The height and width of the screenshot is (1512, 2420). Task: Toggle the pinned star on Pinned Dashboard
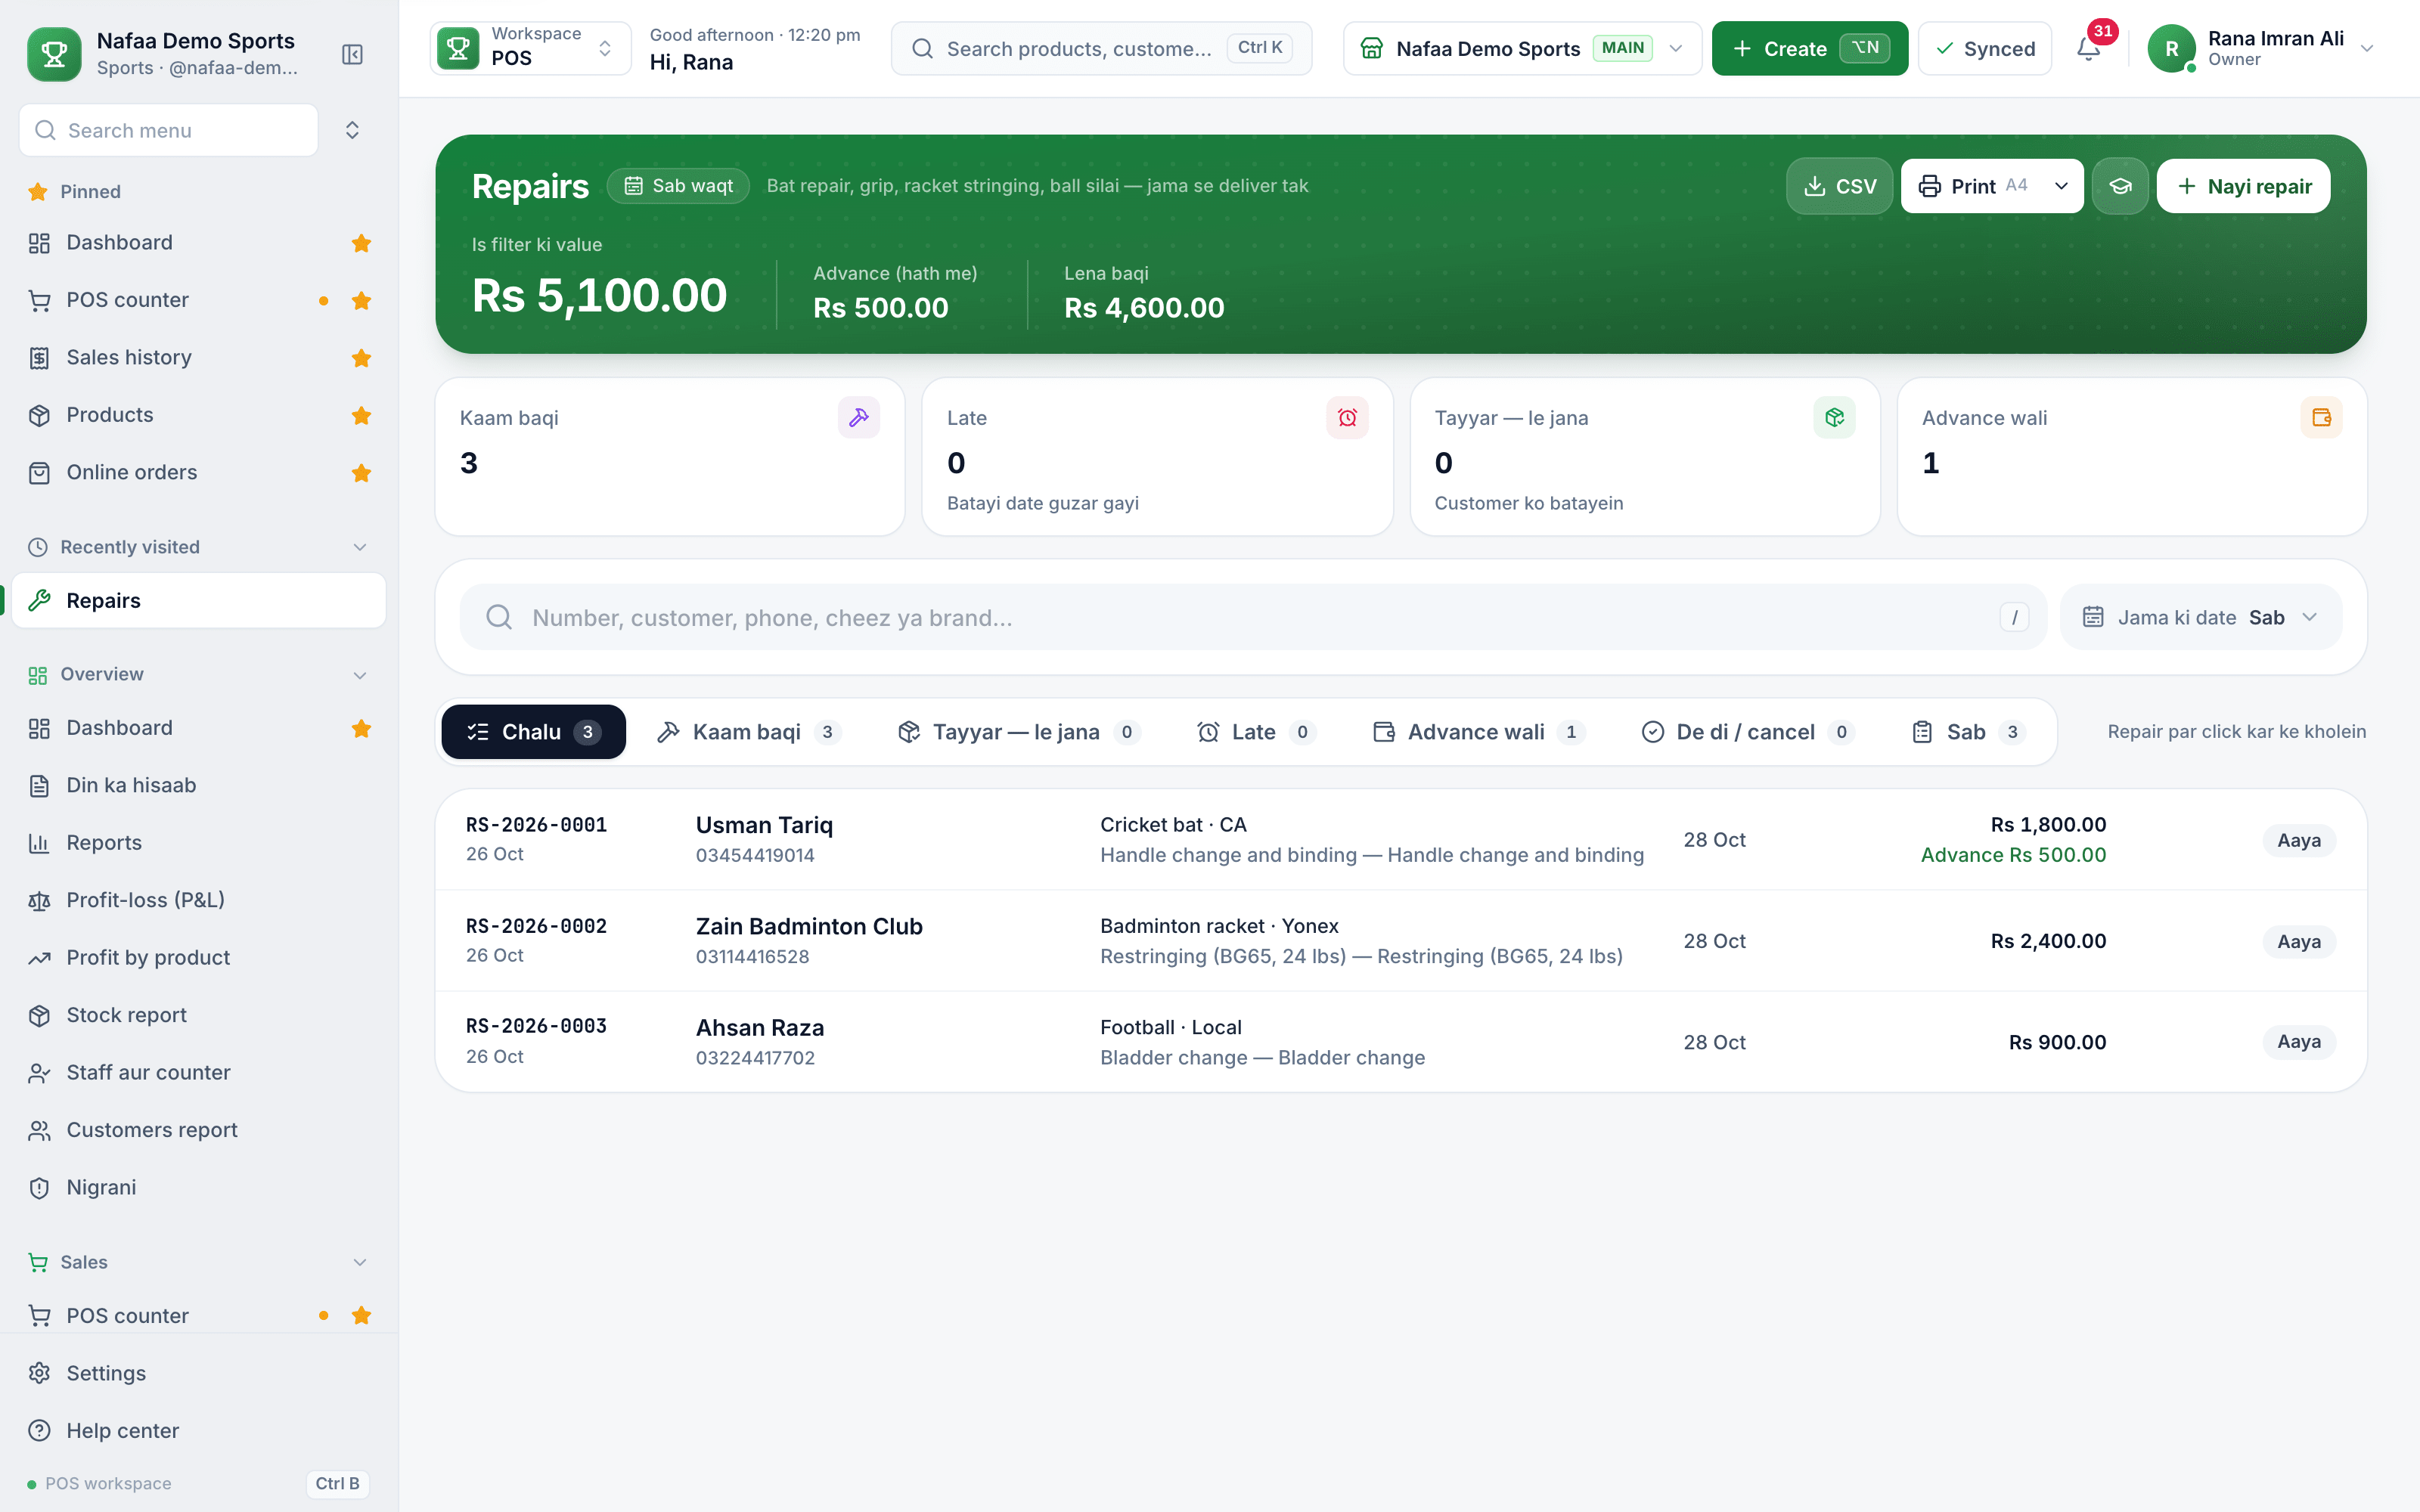pyautogui.click(x=362, y=243)
